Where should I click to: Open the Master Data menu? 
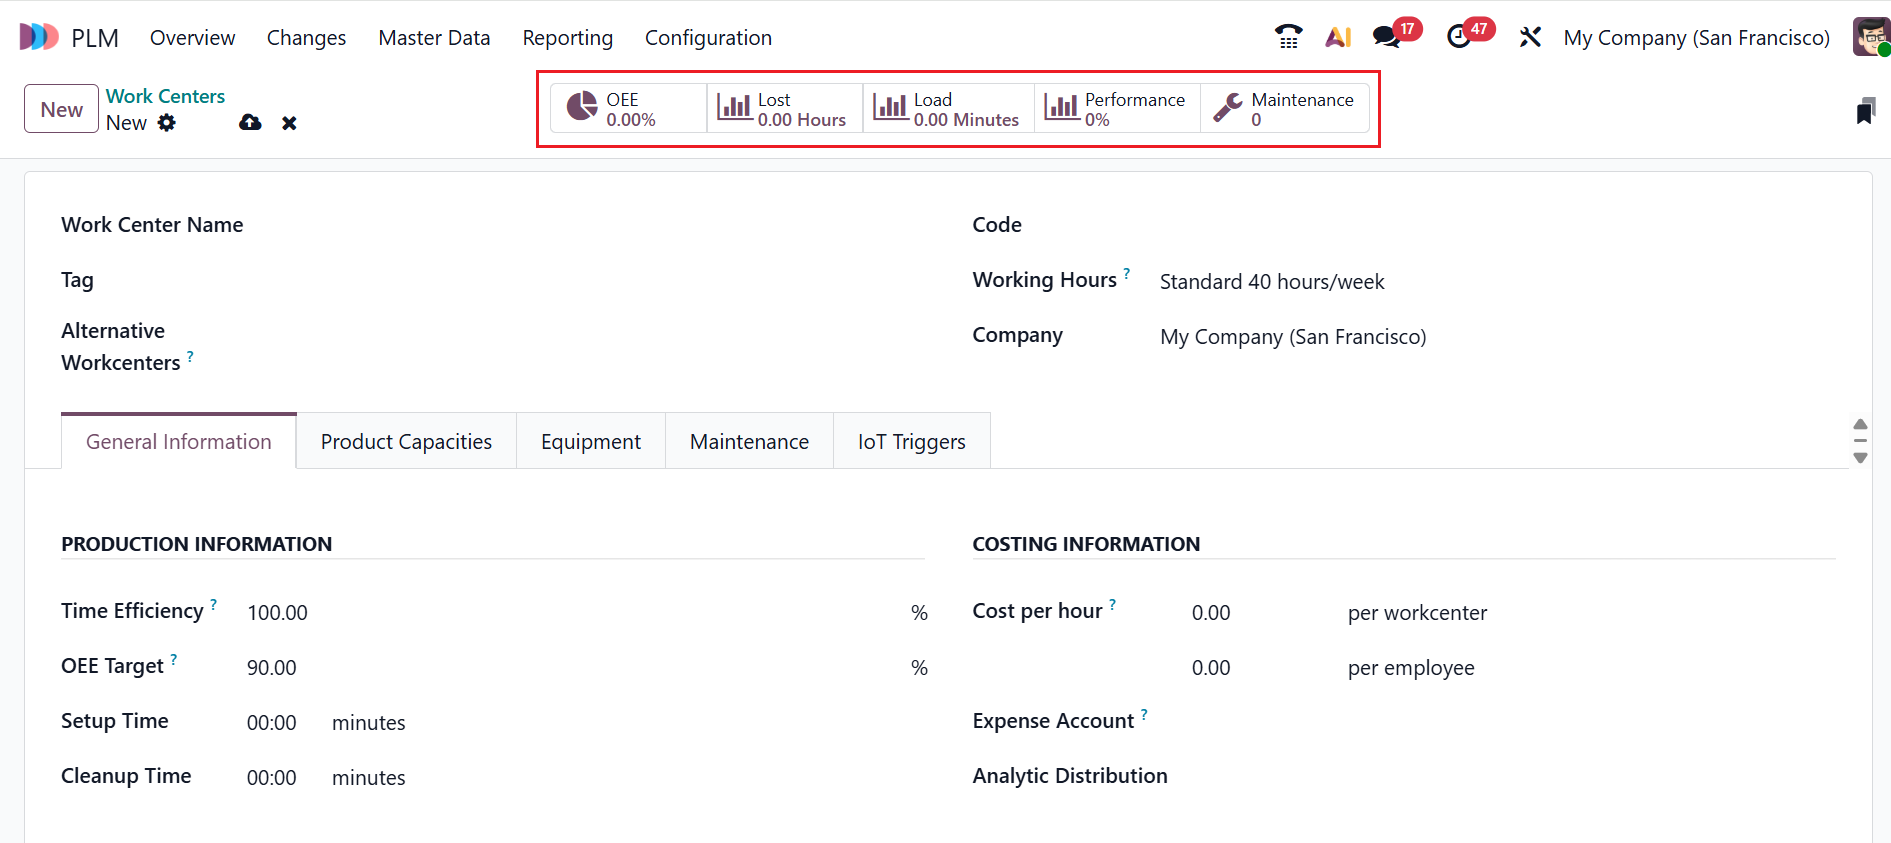tap(434, 37)
